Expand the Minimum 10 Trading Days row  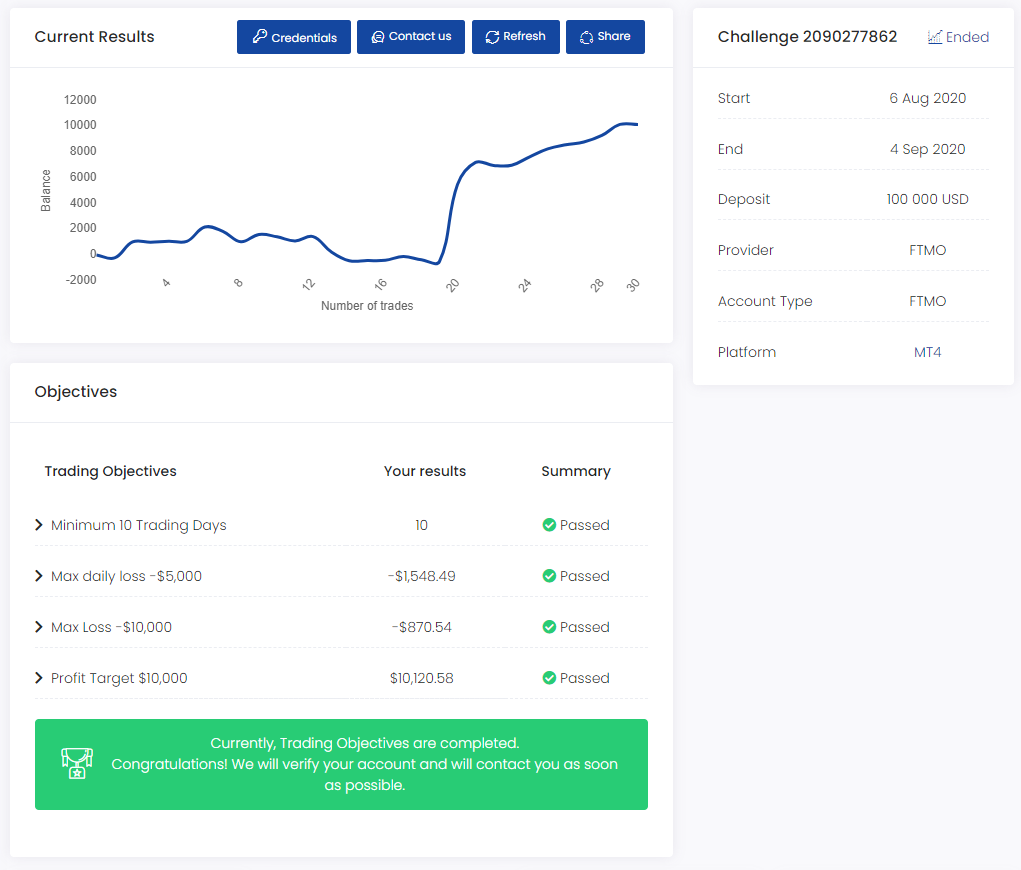(x=39, y=525)
